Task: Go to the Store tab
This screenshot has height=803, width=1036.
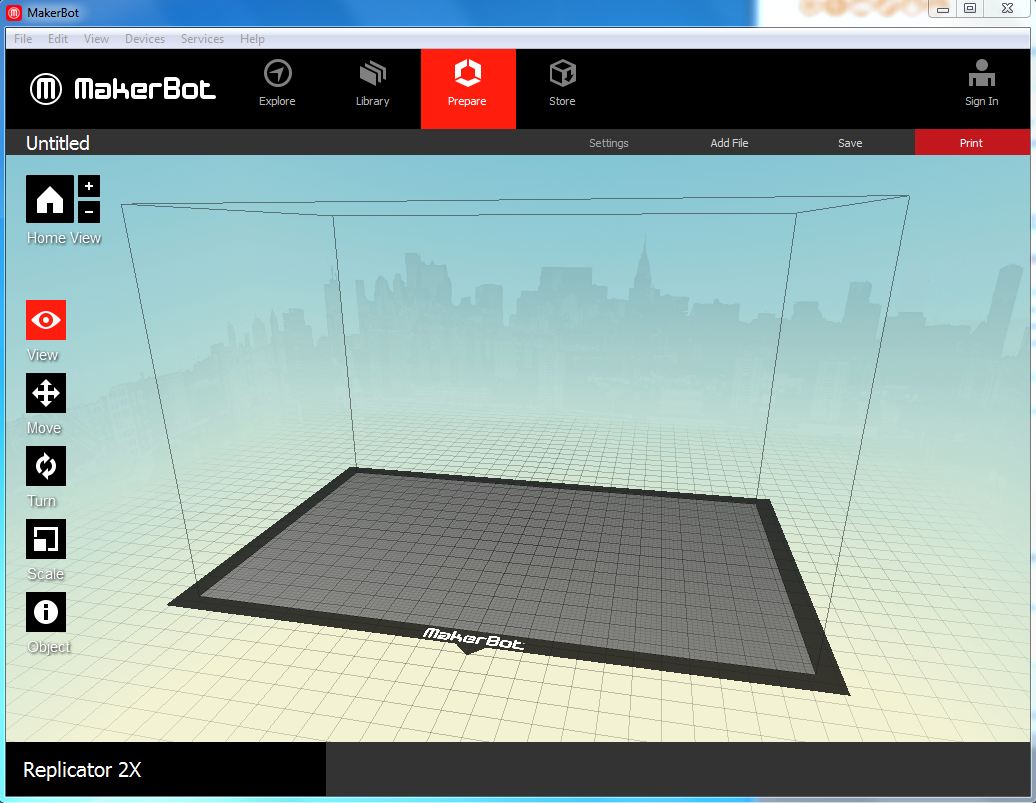Action: pyautogui.click(x=562, y=84)
